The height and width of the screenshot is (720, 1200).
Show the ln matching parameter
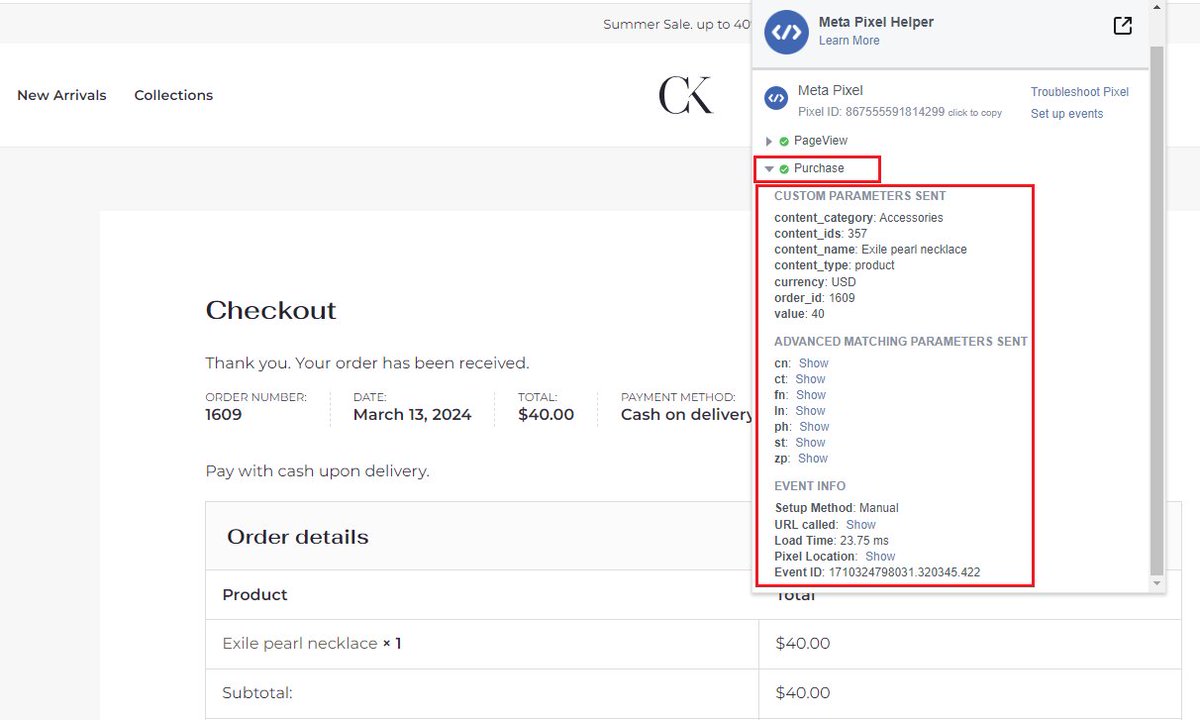point(810,411)
